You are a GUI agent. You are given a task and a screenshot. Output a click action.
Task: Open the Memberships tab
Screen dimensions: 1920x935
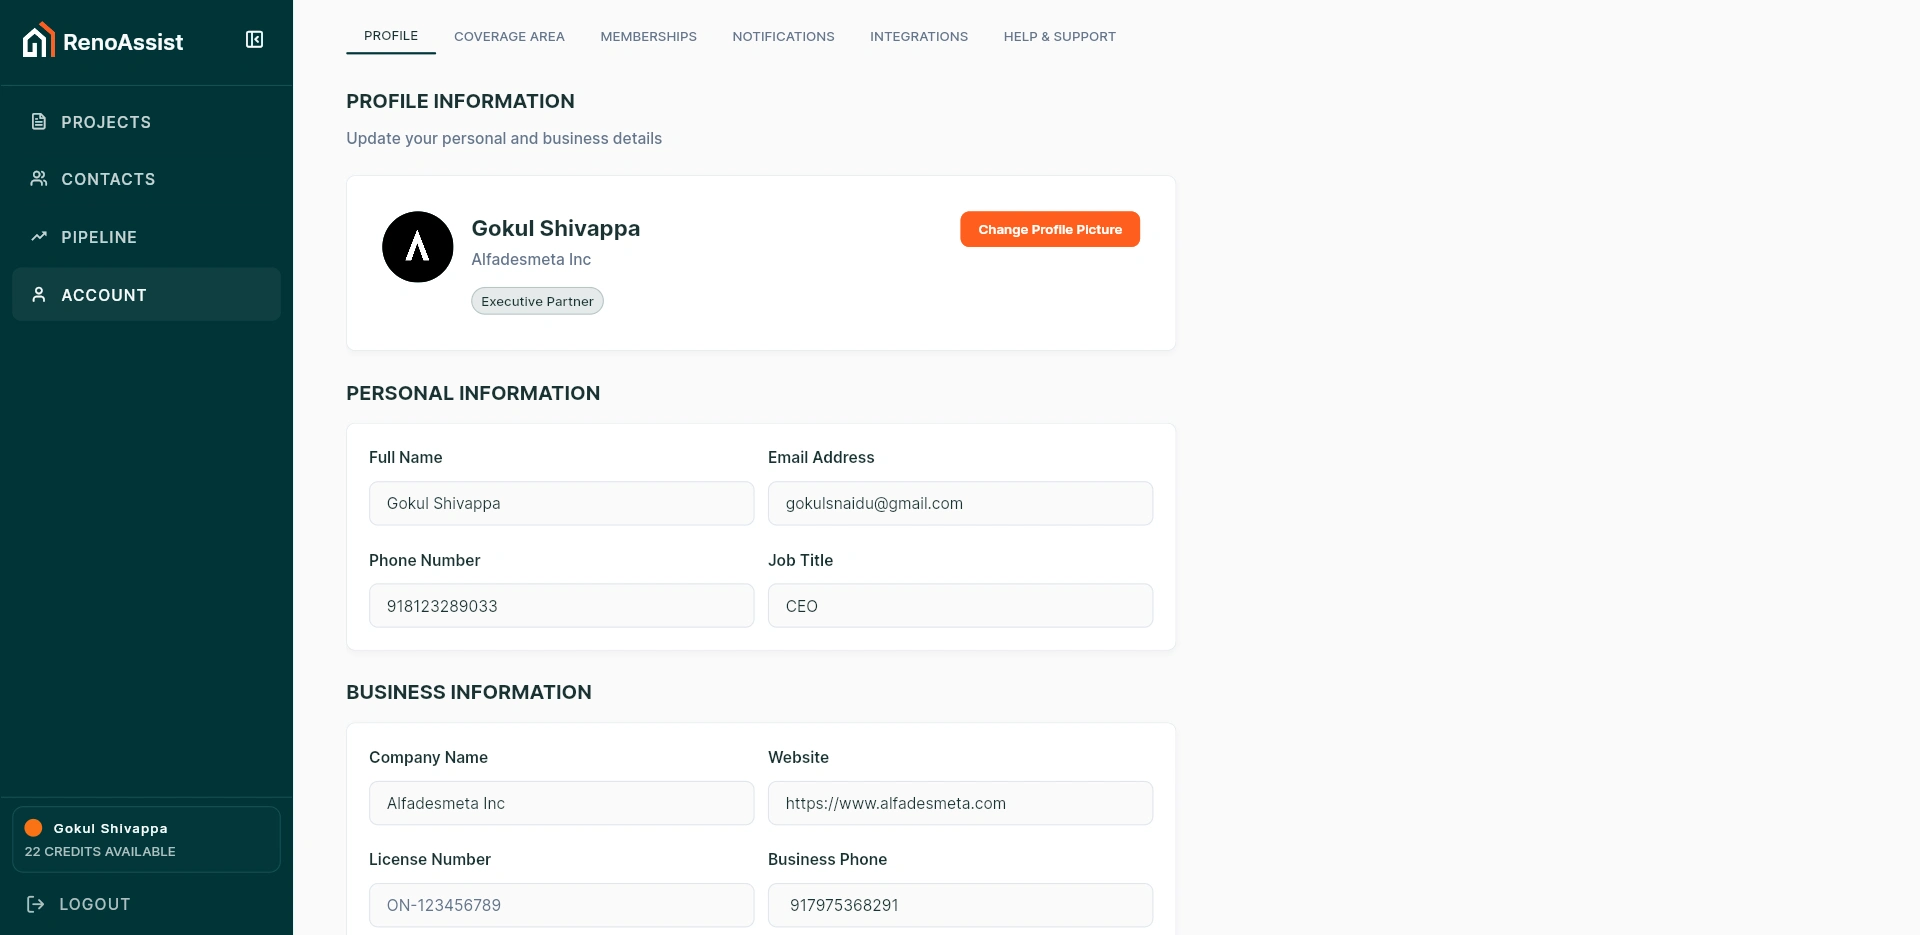[x=648, y=37]
